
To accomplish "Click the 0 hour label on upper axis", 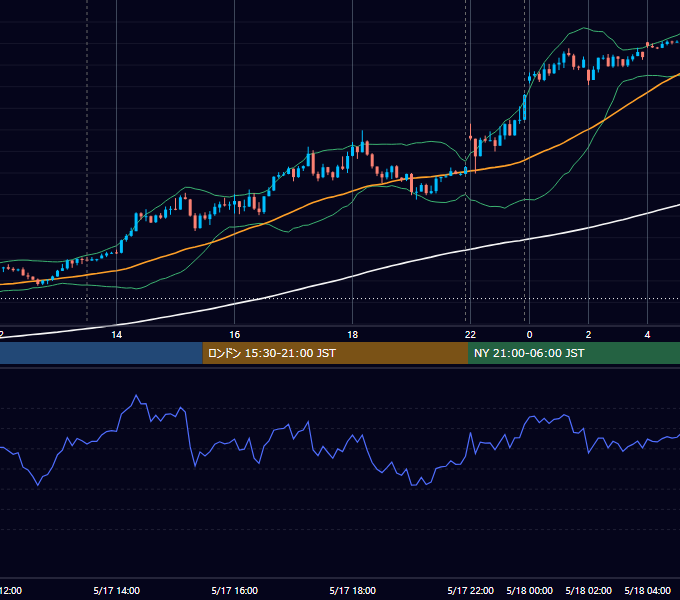I will 529,335.
